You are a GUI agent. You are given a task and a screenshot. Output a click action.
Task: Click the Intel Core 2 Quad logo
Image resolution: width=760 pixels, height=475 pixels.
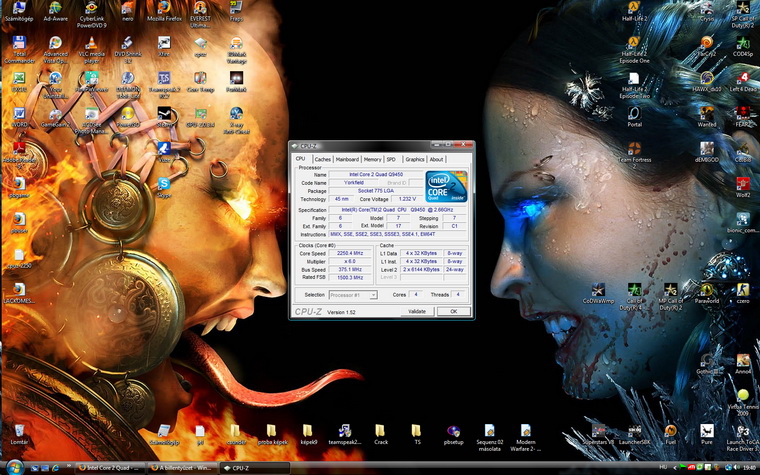click(x=446, y=186)
